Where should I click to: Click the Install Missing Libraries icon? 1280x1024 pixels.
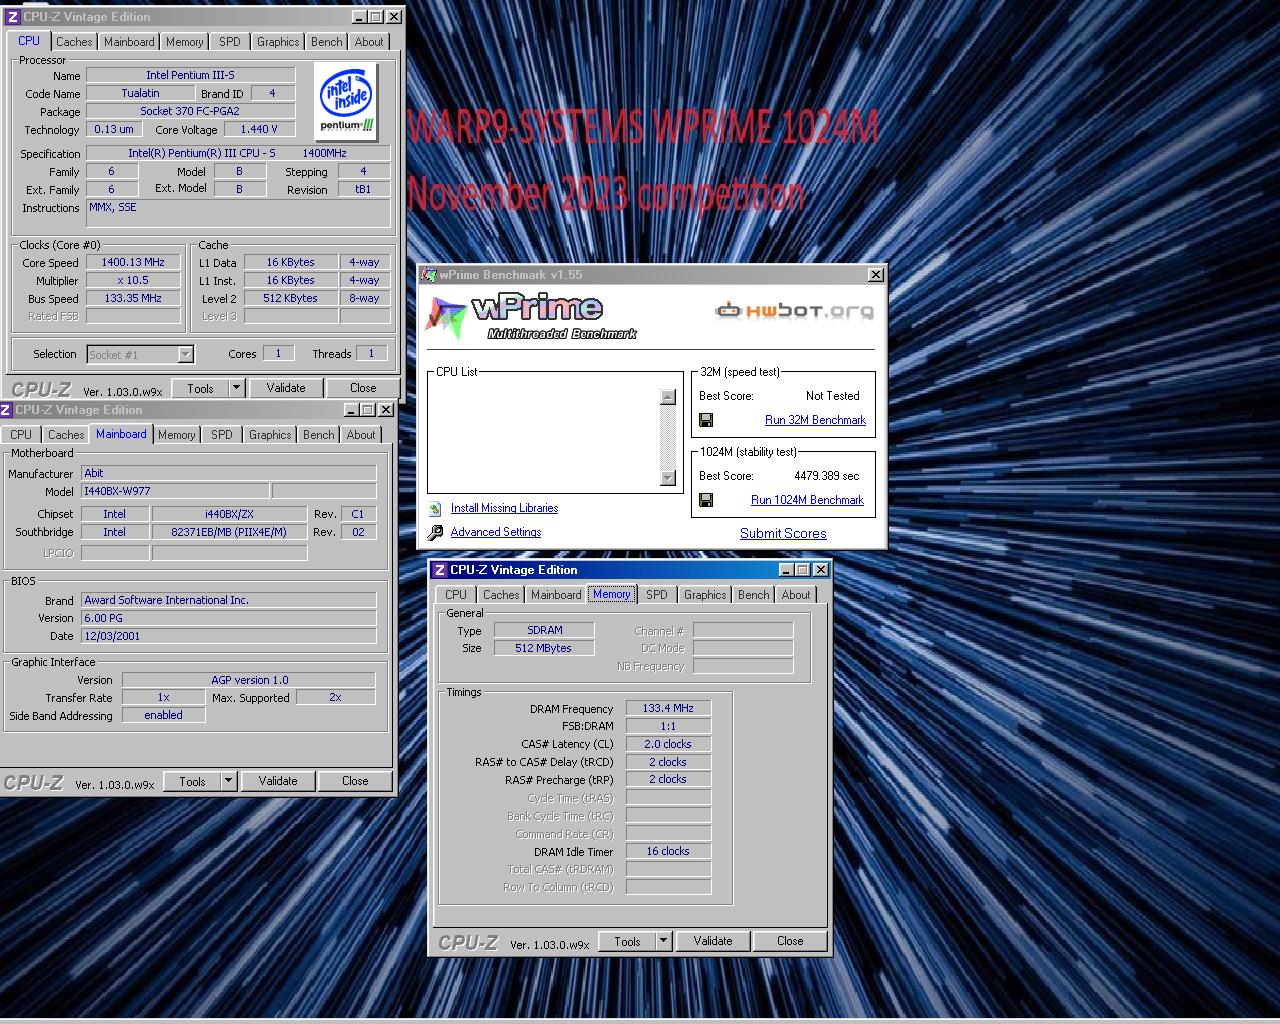point(435,508)
